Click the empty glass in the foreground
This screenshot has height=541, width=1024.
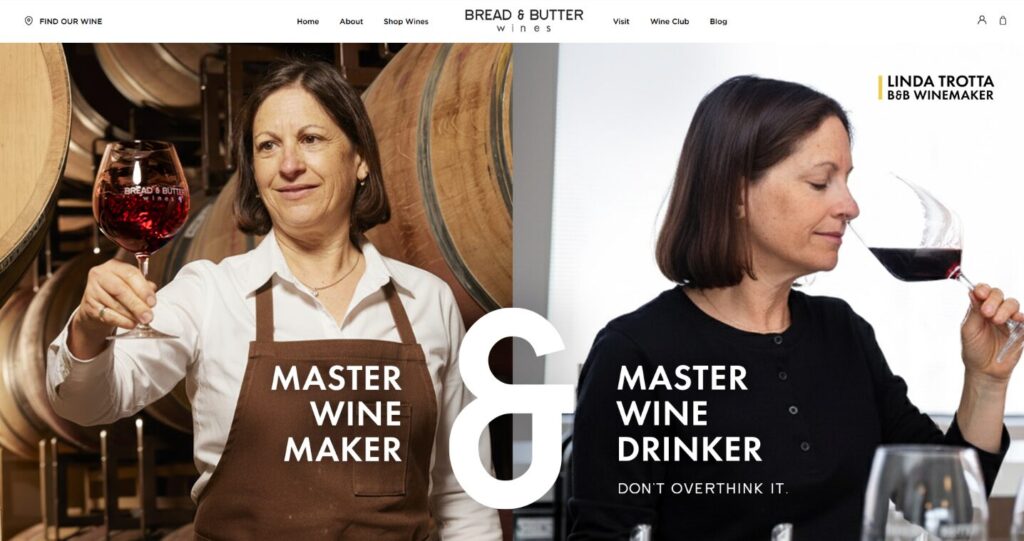(925, 493)
